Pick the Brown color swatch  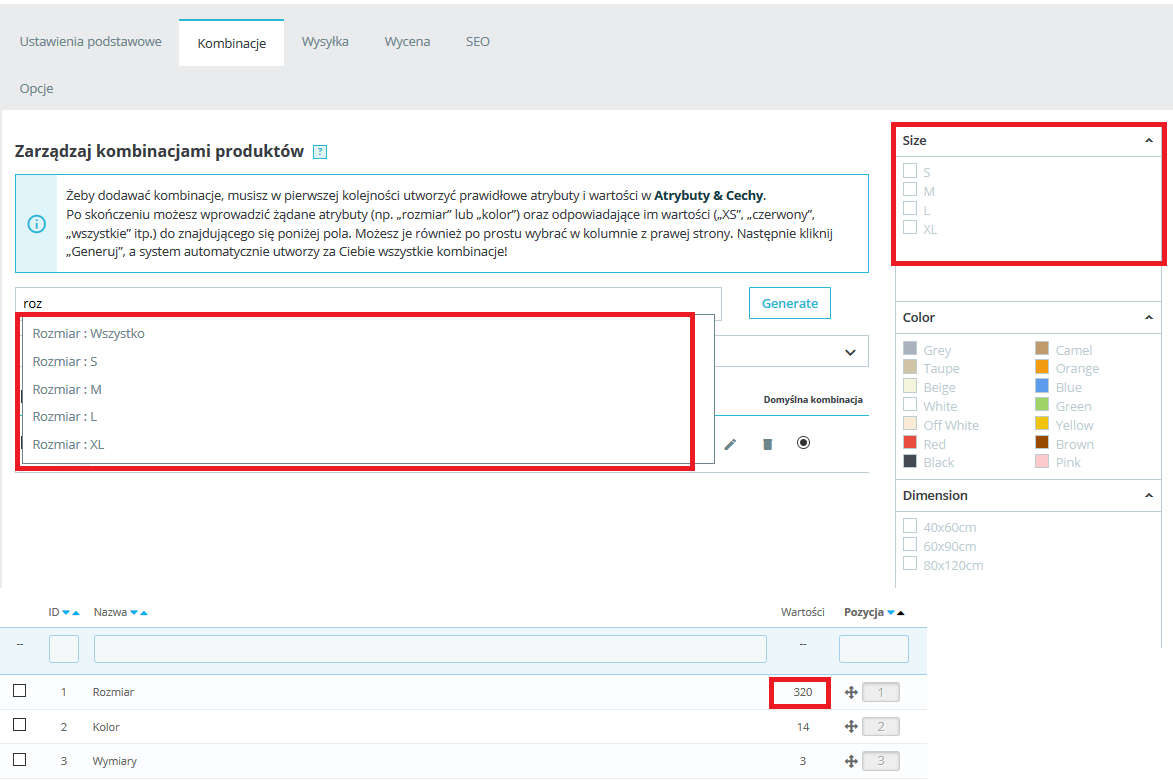1042,442
